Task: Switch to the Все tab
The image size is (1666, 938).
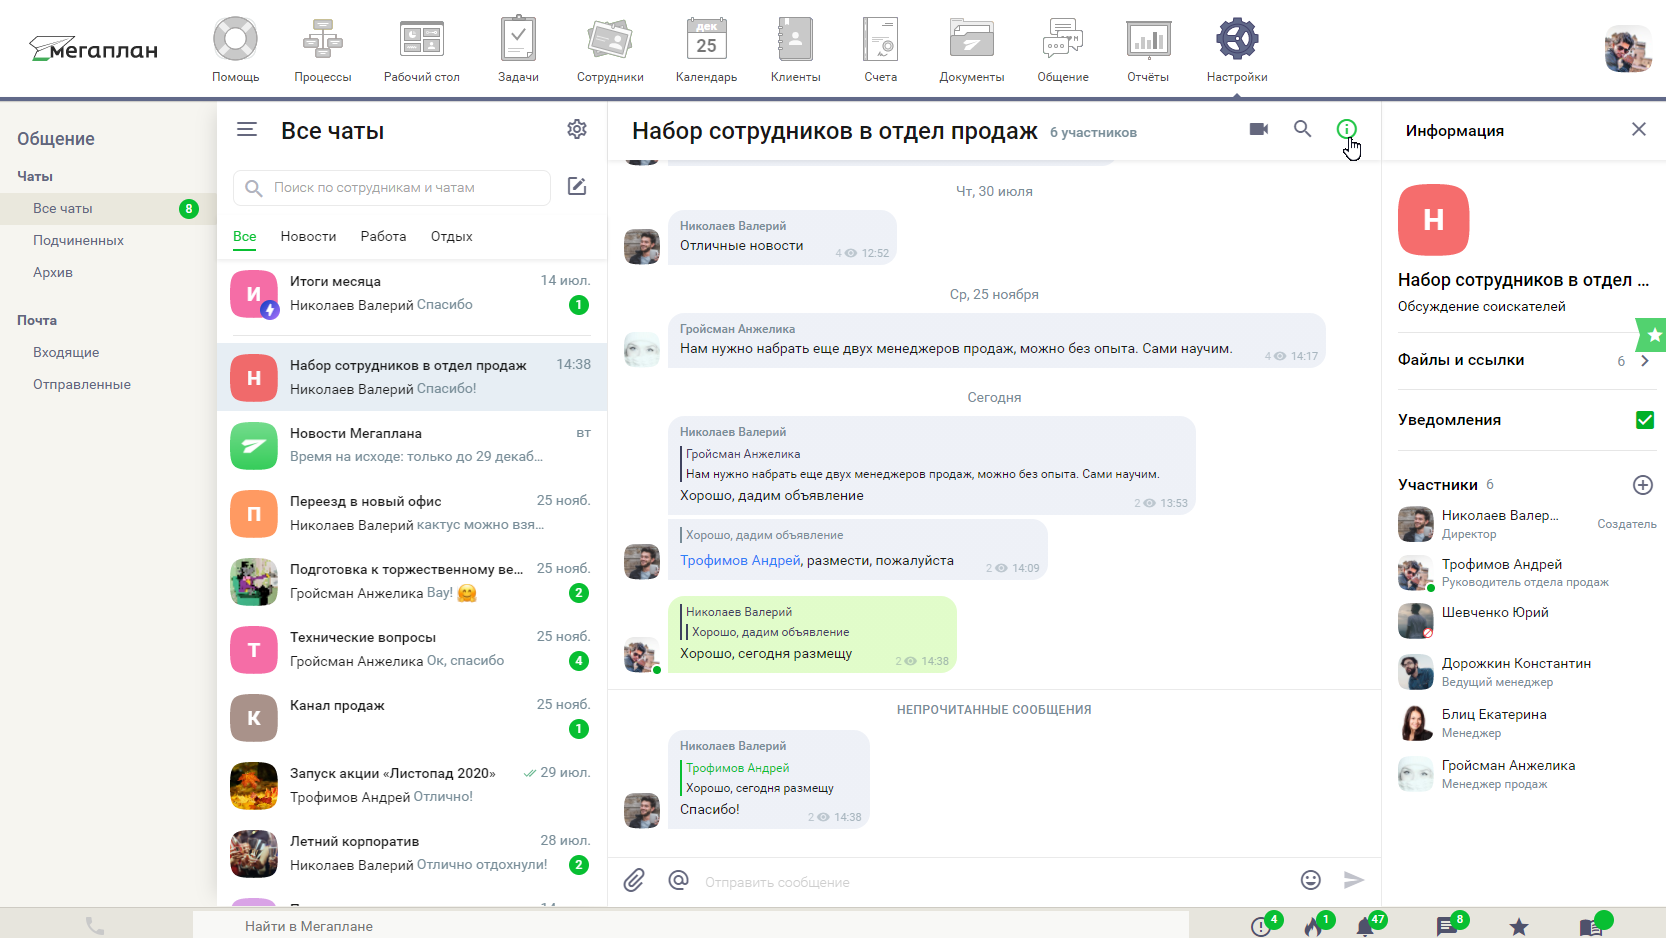Action: (245, 237)
